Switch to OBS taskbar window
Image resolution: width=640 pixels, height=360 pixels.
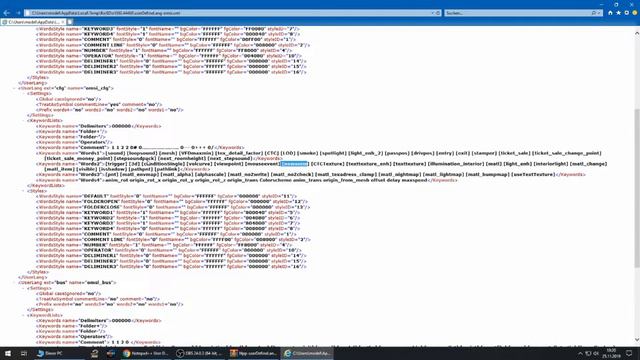point(200,353)
